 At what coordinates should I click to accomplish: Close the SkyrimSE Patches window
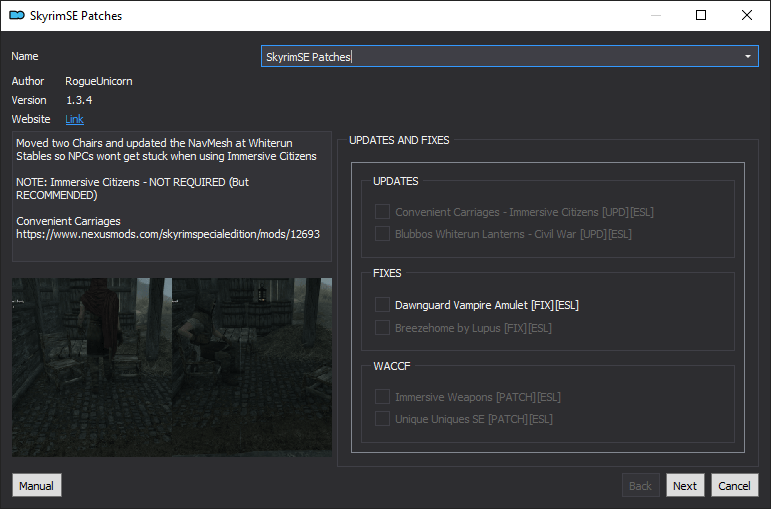point(746,15)
